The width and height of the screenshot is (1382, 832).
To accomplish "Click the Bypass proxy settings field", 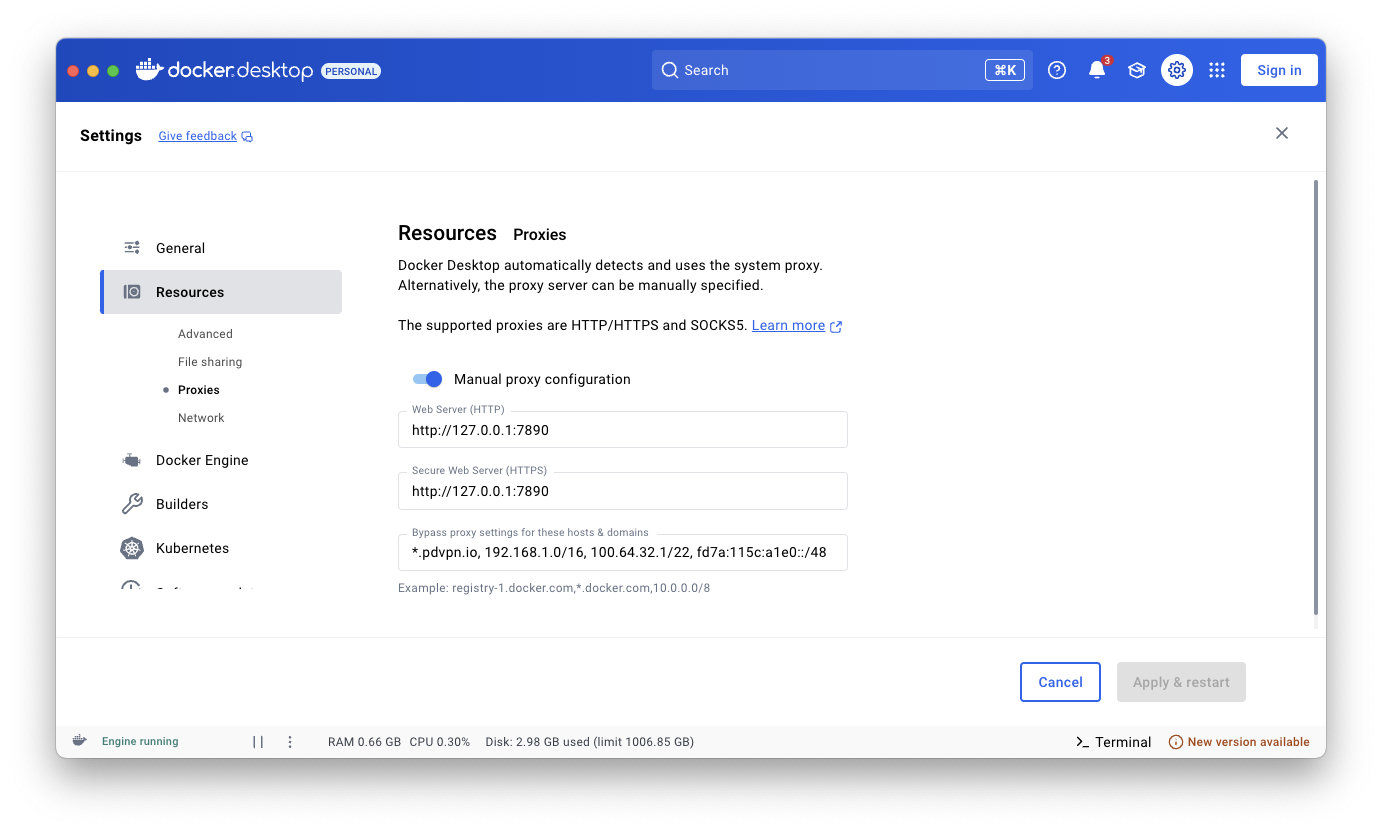I will point(622,552).
